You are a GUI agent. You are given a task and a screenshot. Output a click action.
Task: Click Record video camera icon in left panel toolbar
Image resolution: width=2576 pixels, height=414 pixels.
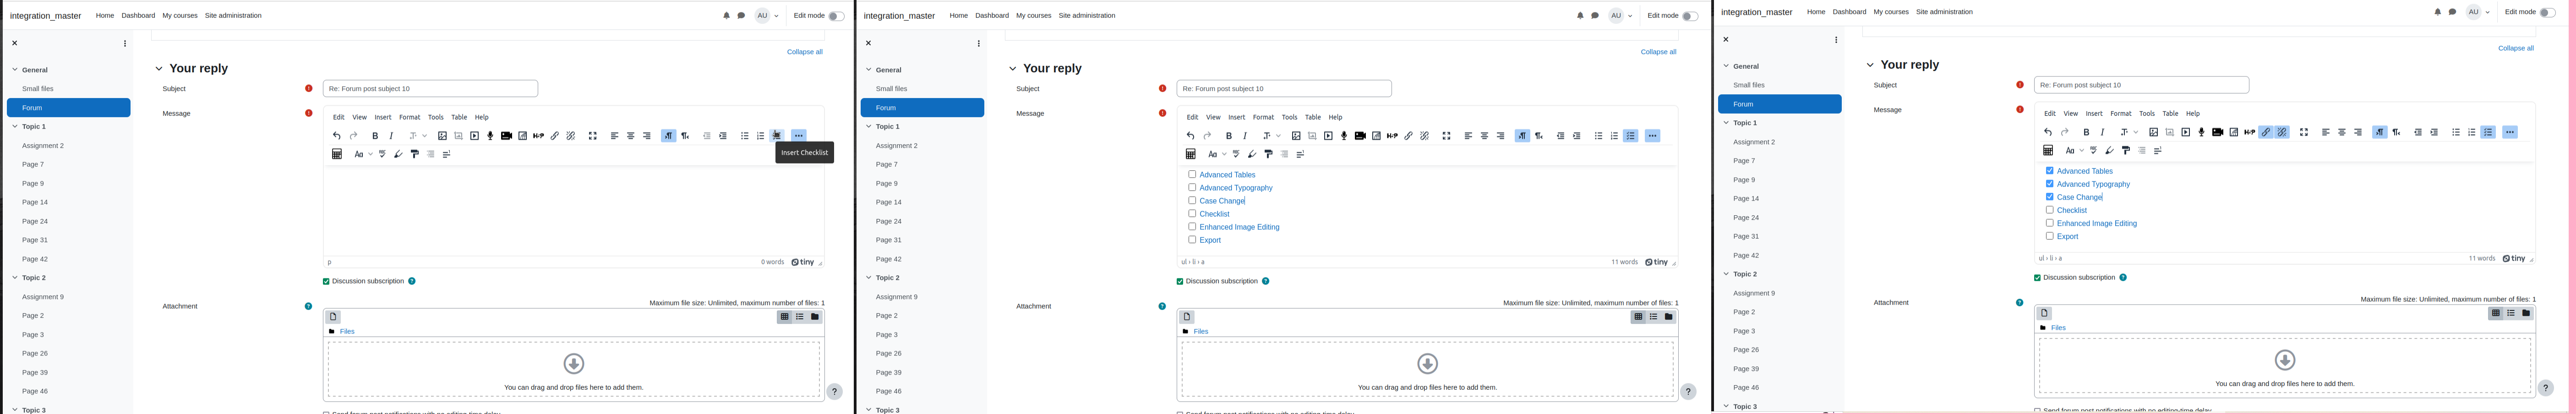tap(506, 136)
